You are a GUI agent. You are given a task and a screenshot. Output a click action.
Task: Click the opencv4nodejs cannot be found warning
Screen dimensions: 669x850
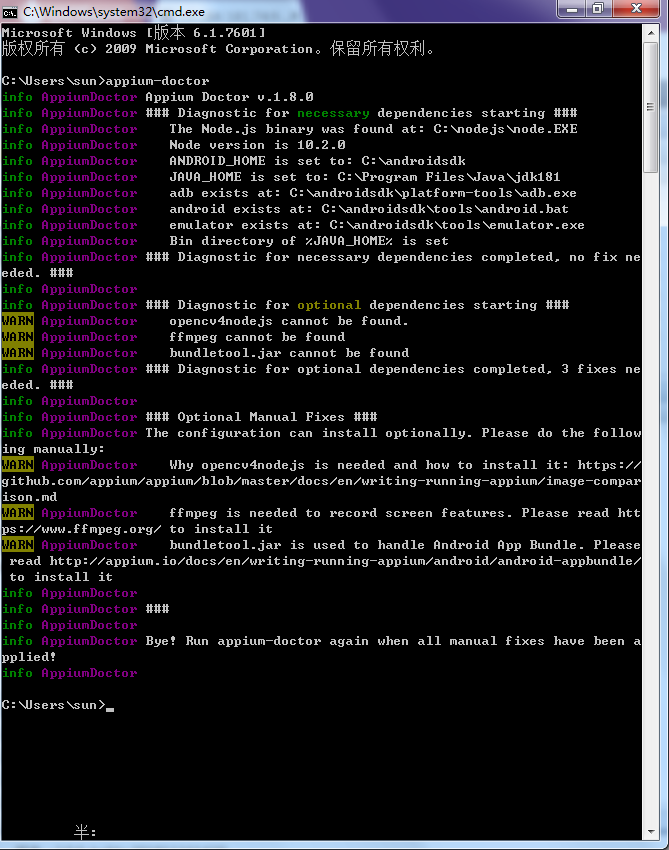point(289,321)
